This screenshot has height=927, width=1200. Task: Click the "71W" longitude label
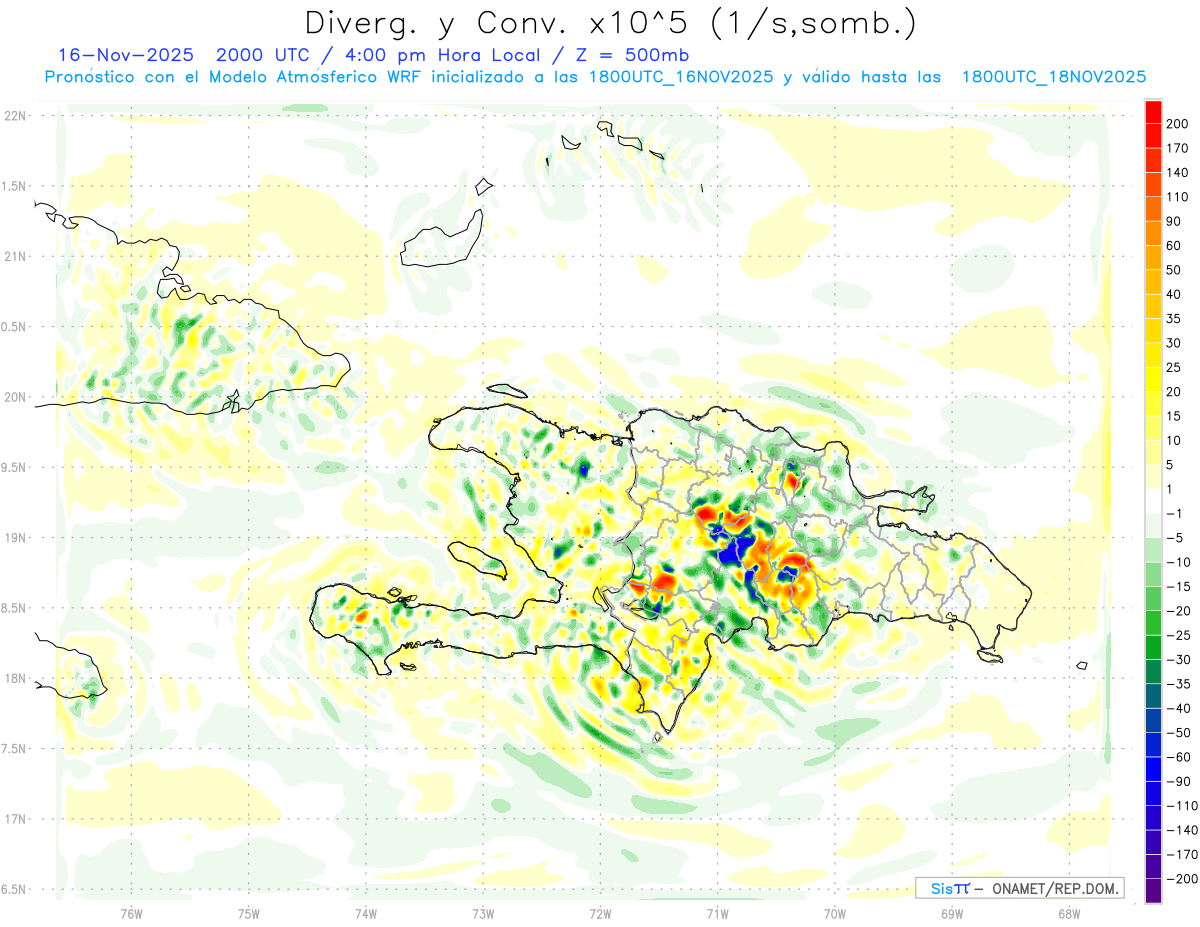(717, 913)
